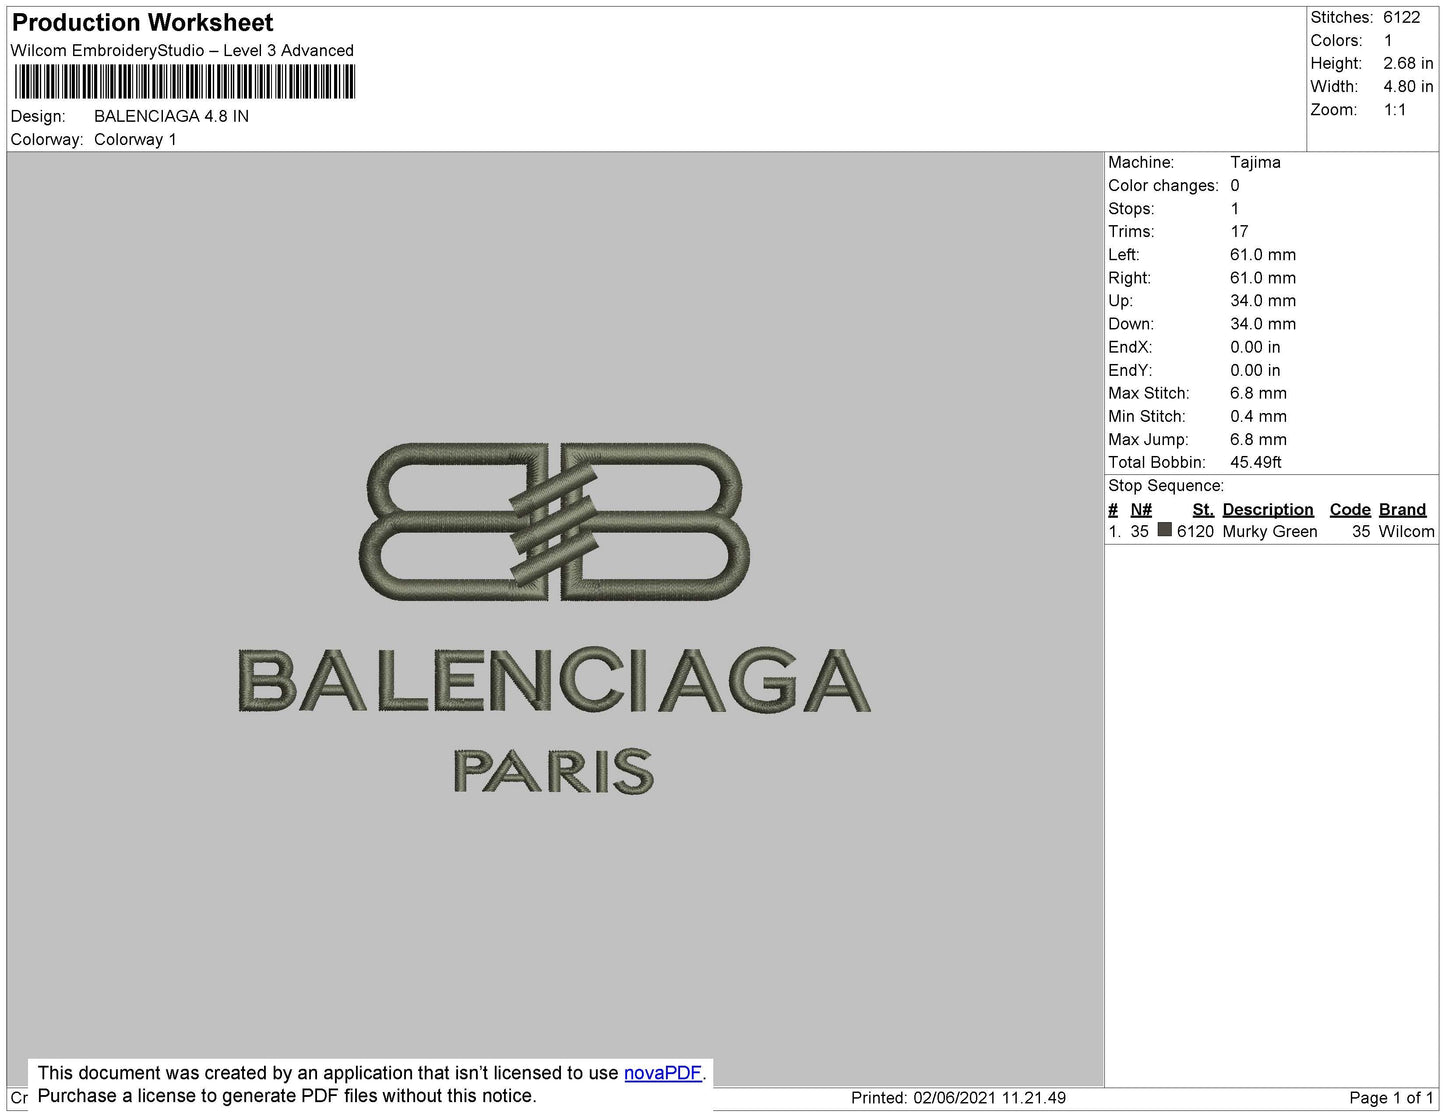Select design name 'BALENCIAGA 4.8 IN'
This screenshot has height=1117, width=1445.
(171, 116)
